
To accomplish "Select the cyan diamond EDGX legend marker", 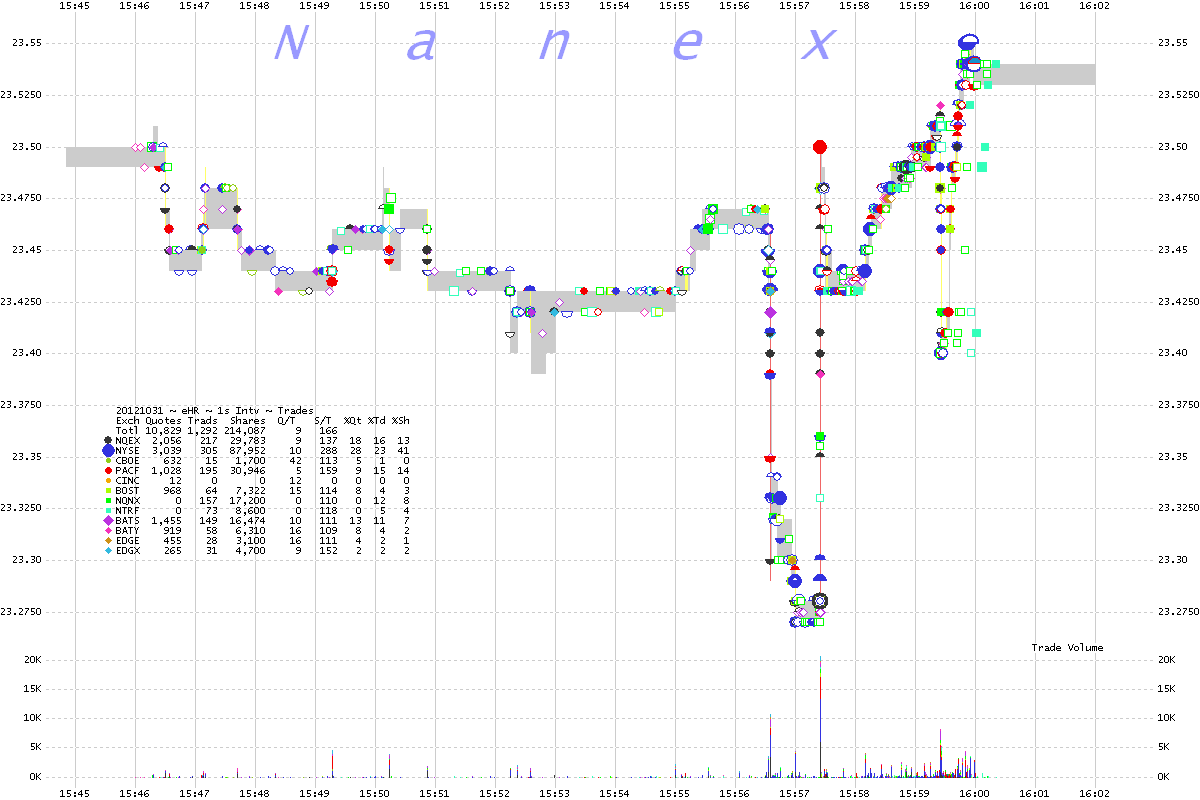I will click(108, 550).
